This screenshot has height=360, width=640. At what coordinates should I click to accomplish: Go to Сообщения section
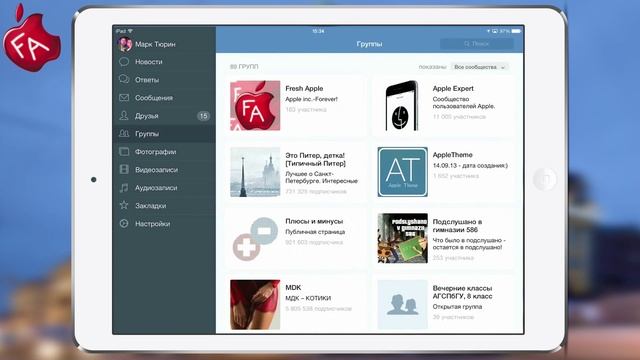(x=154, y=98)
